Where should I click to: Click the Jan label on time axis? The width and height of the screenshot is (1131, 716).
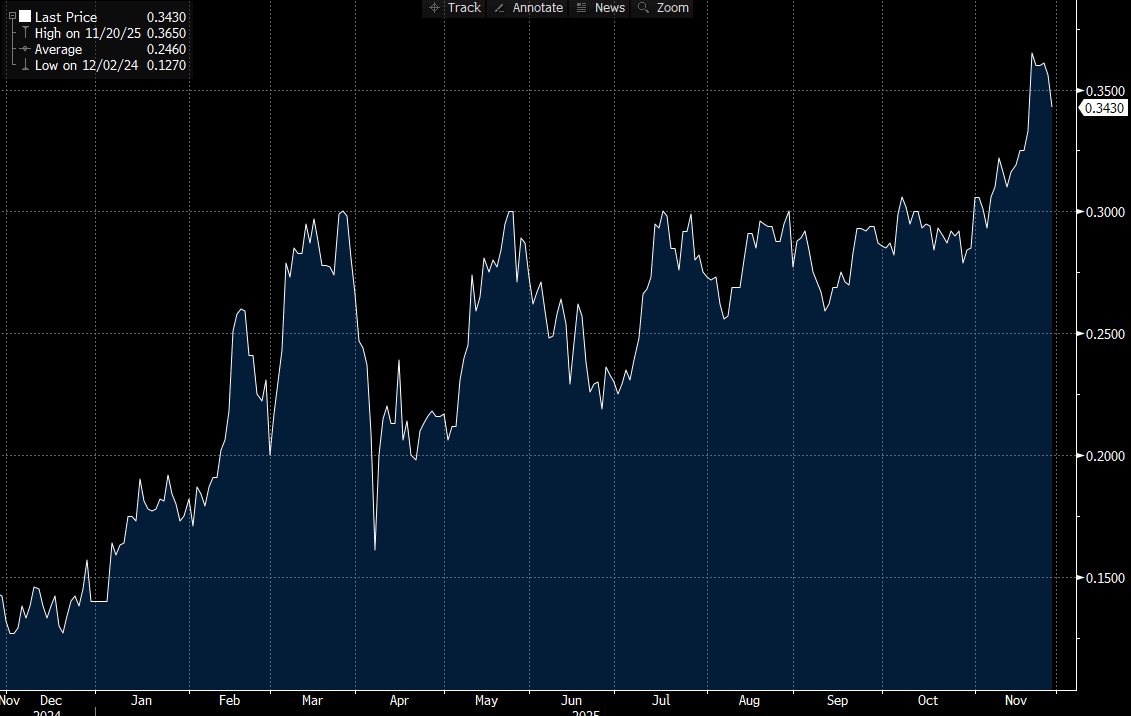pyautogui.click(x=141, y=701)
